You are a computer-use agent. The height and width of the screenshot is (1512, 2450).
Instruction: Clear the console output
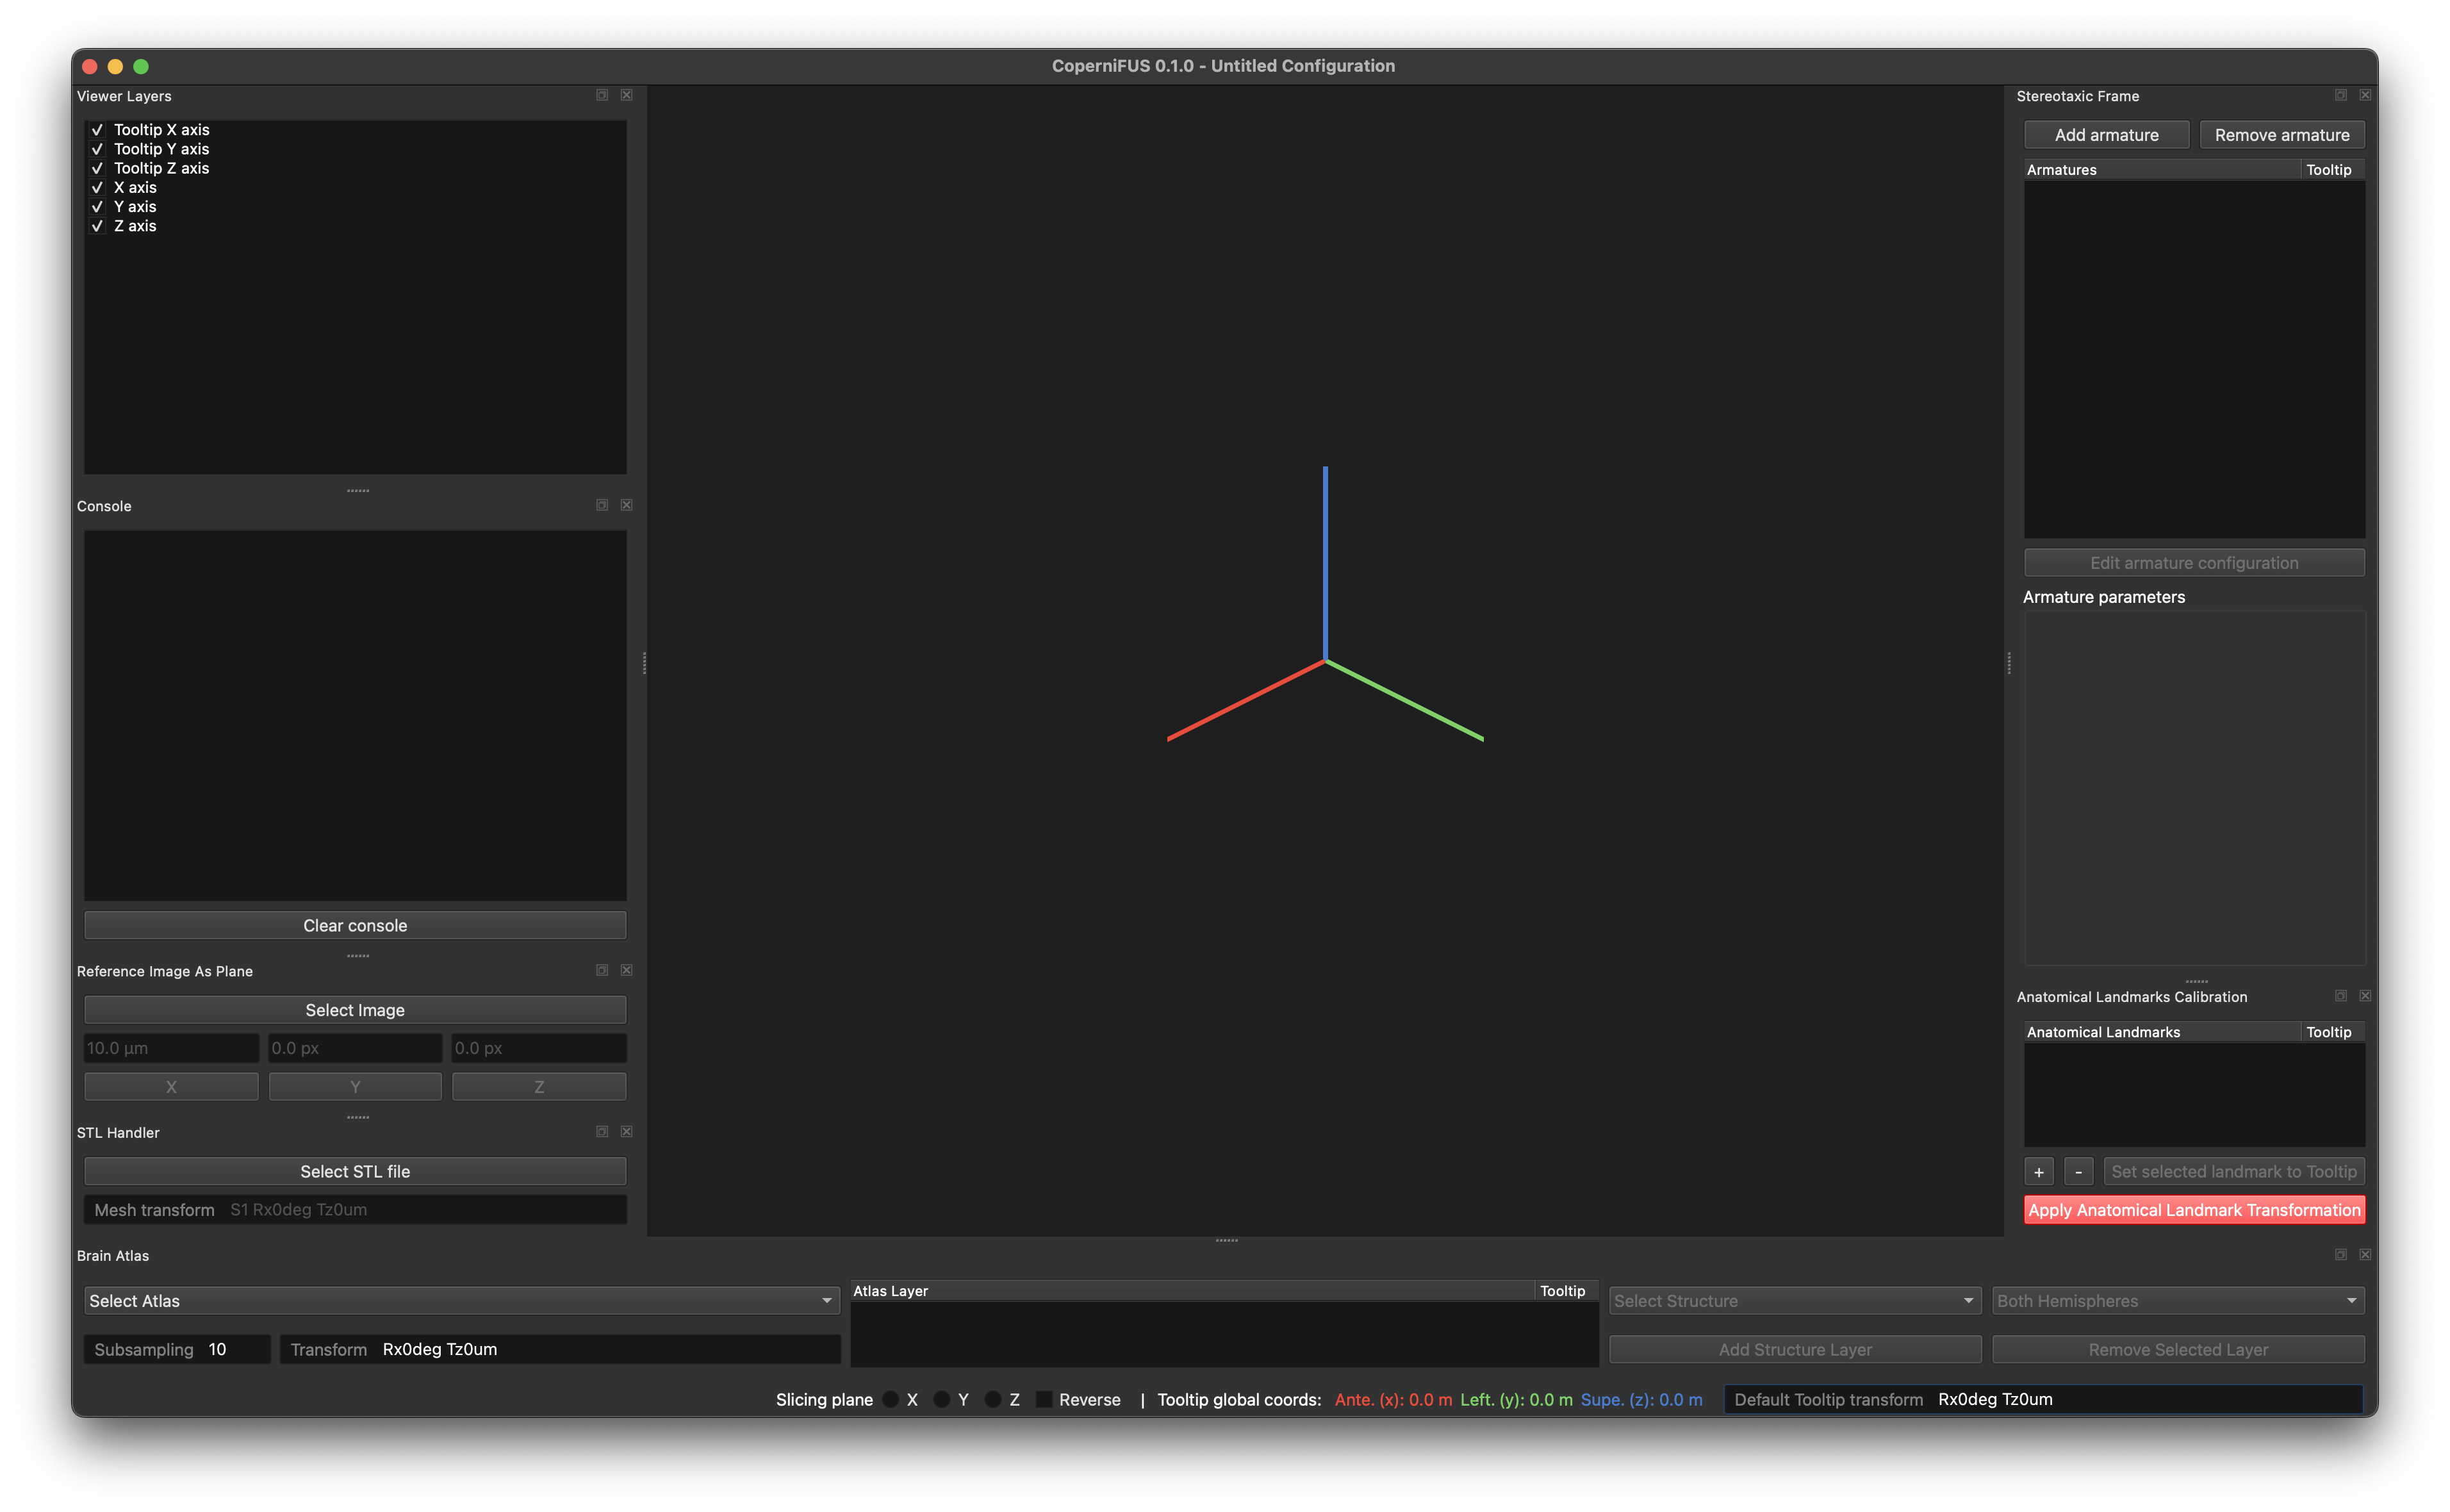coord(355,925)
